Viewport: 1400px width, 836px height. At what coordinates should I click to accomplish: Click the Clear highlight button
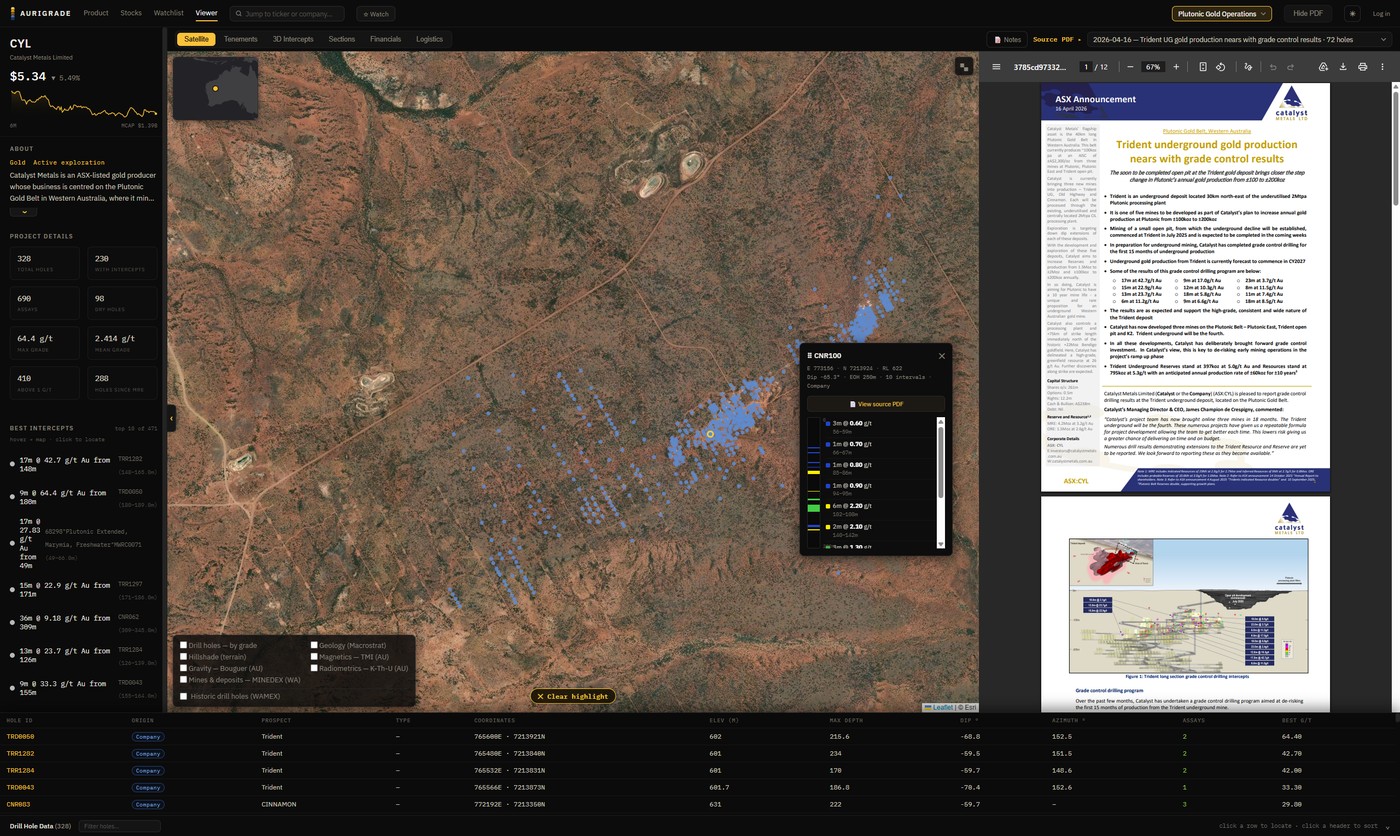(573, 696)
